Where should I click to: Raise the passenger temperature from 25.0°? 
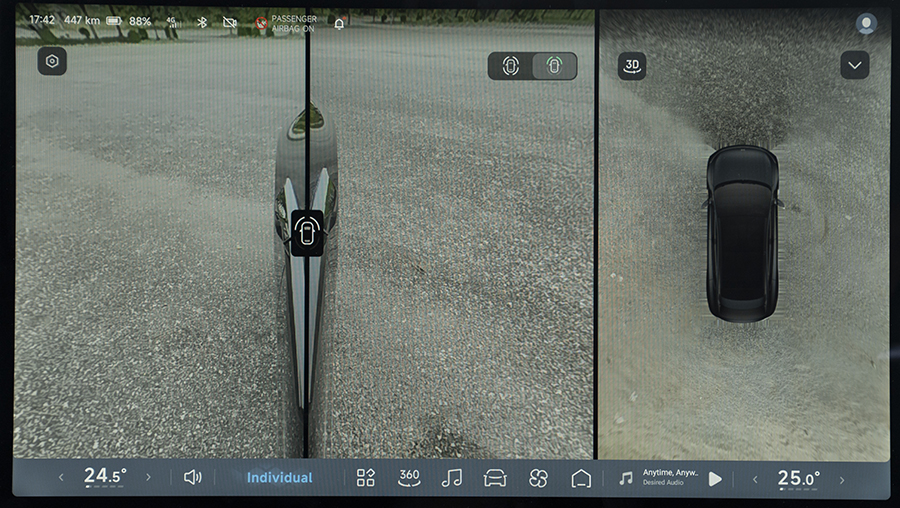pos(842,478)
